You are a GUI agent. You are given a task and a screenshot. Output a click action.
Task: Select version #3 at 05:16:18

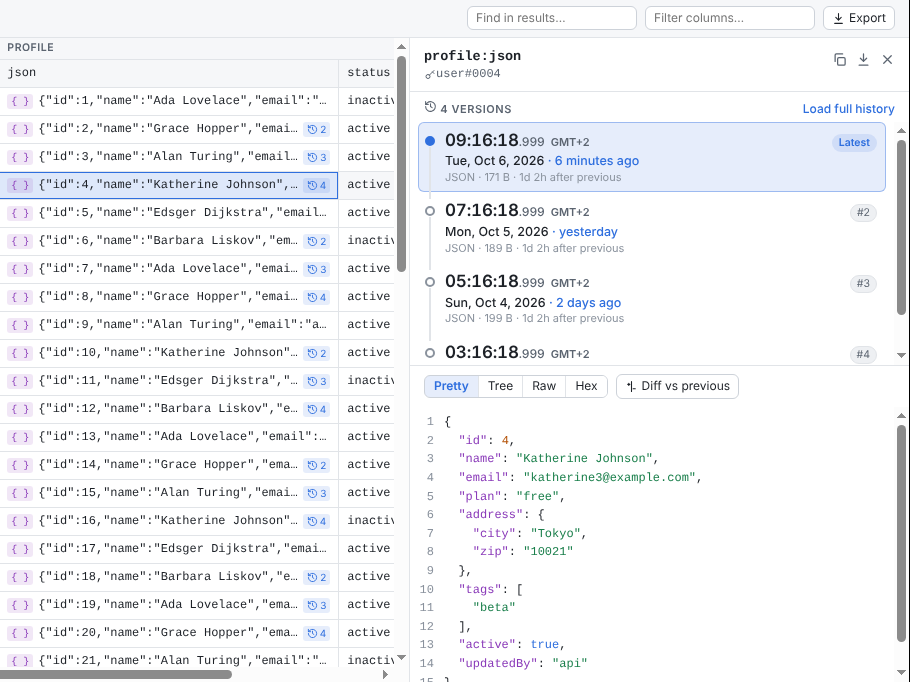click(x=652, y=298)
